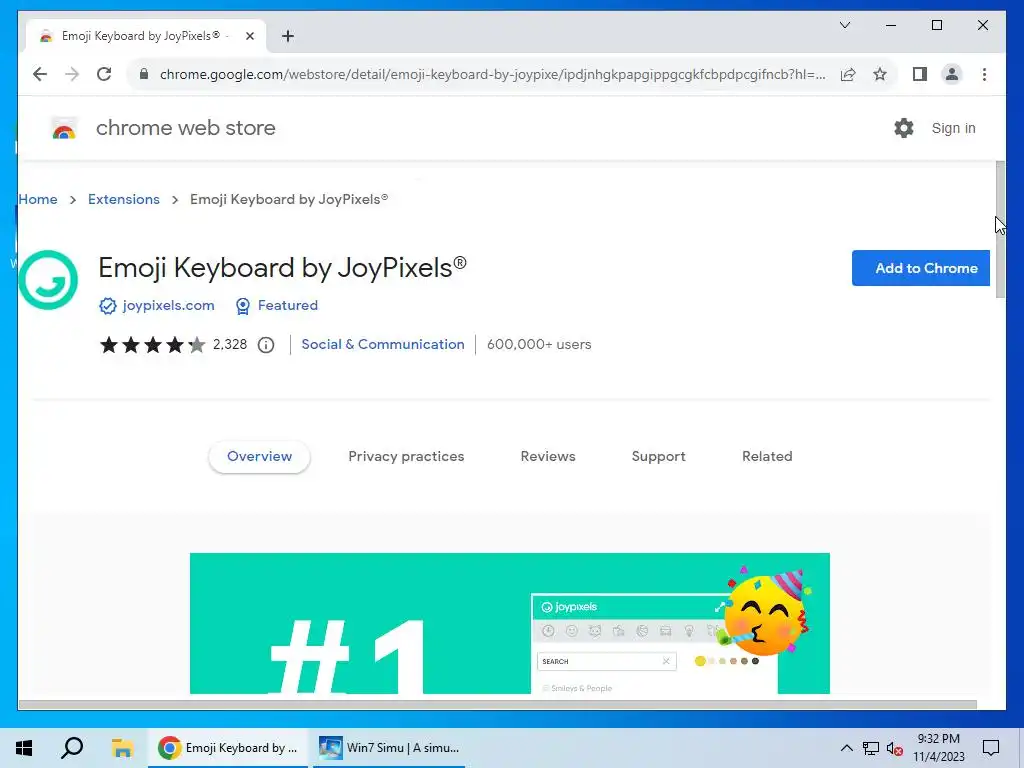The height and width of the screenshot is (768, 1024).
Task: Switch to the Reviews tab
Action: tap(548, 456)
